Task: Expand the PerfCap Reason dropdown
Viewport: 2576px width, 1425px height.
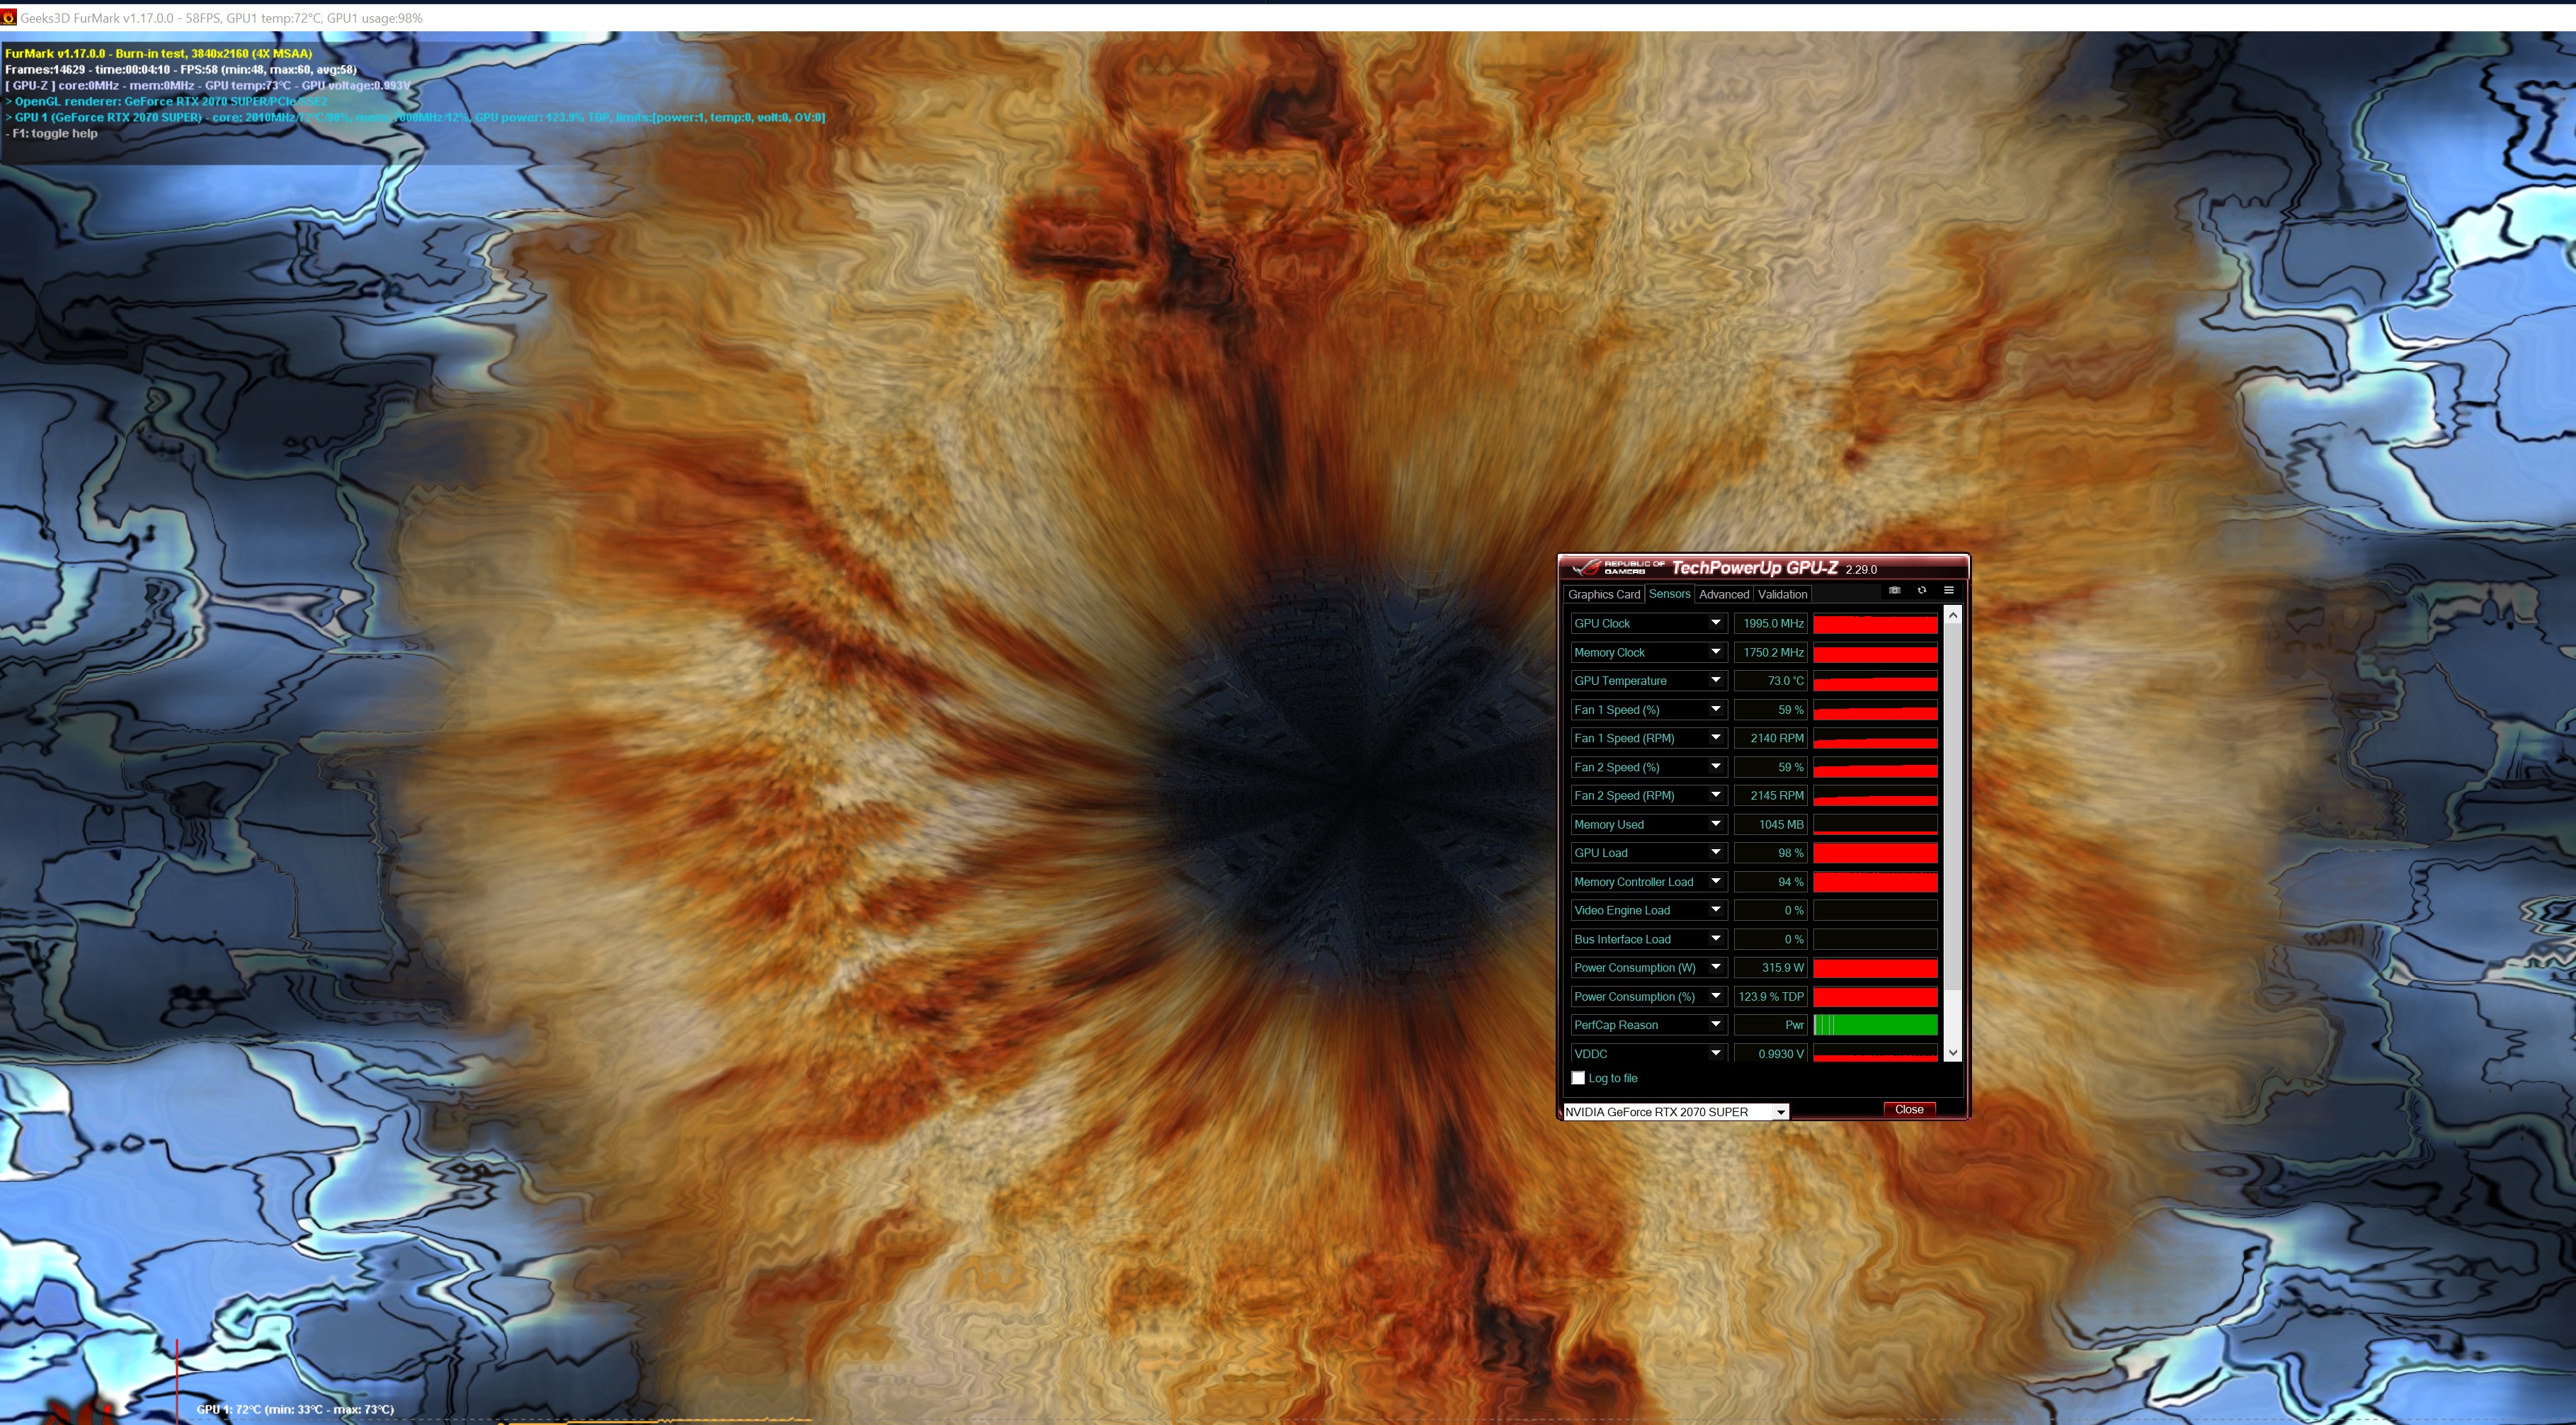Action: [x=1715, y=1025]
